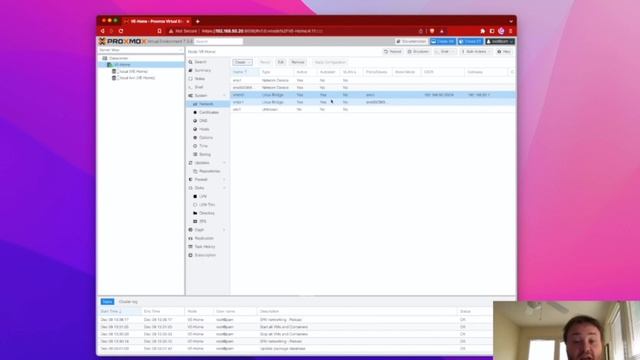
Task: Open Shell in the node side menu
Action: (199, 87)
